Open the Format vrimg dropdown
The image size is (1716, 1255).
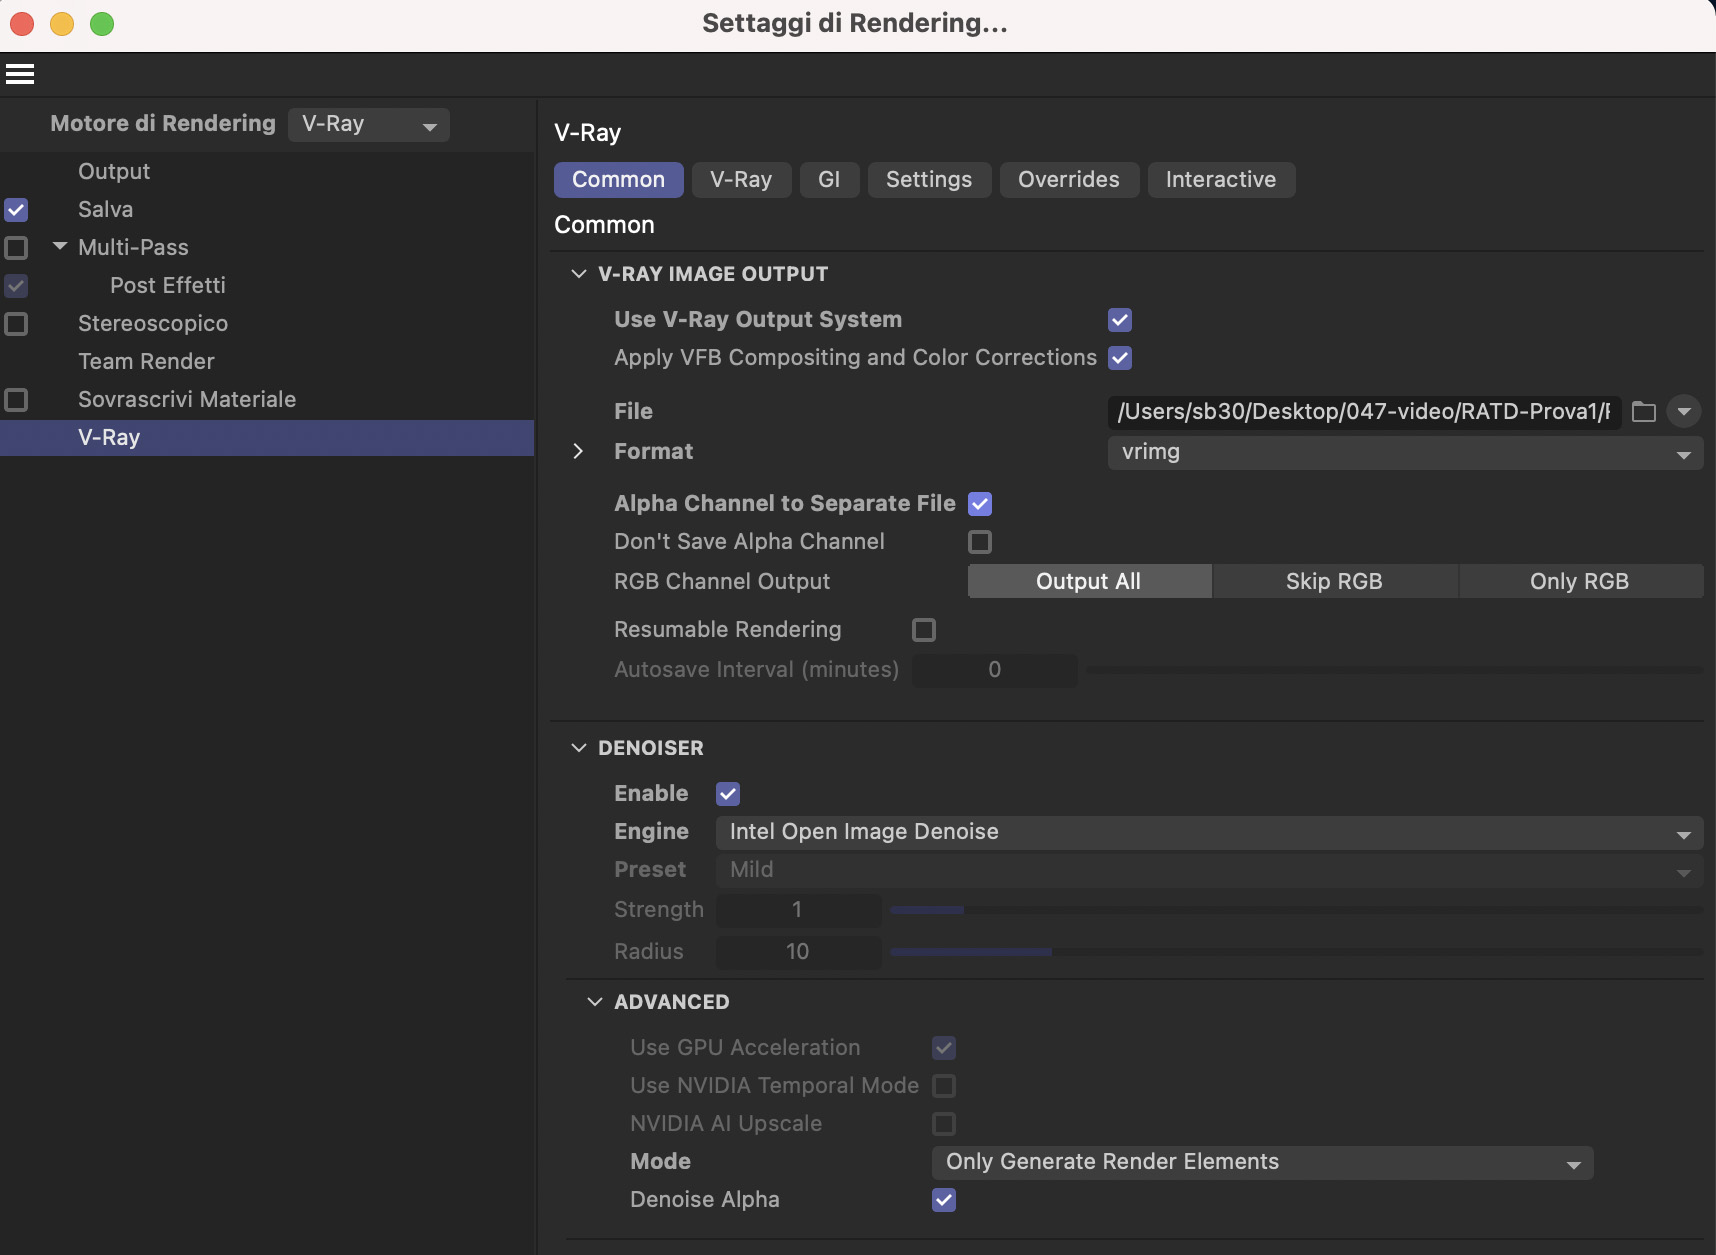[x=1405, y=452]
